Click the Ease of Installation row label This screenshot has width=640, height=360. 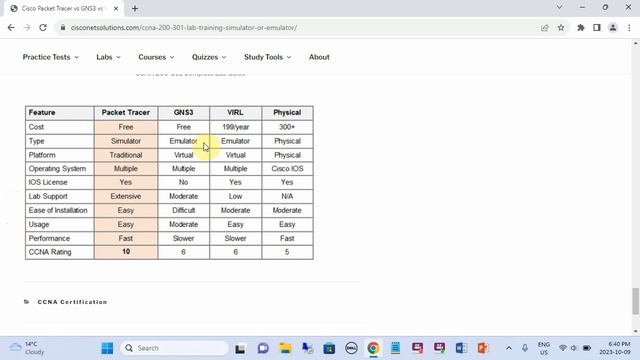pos(58,210)
